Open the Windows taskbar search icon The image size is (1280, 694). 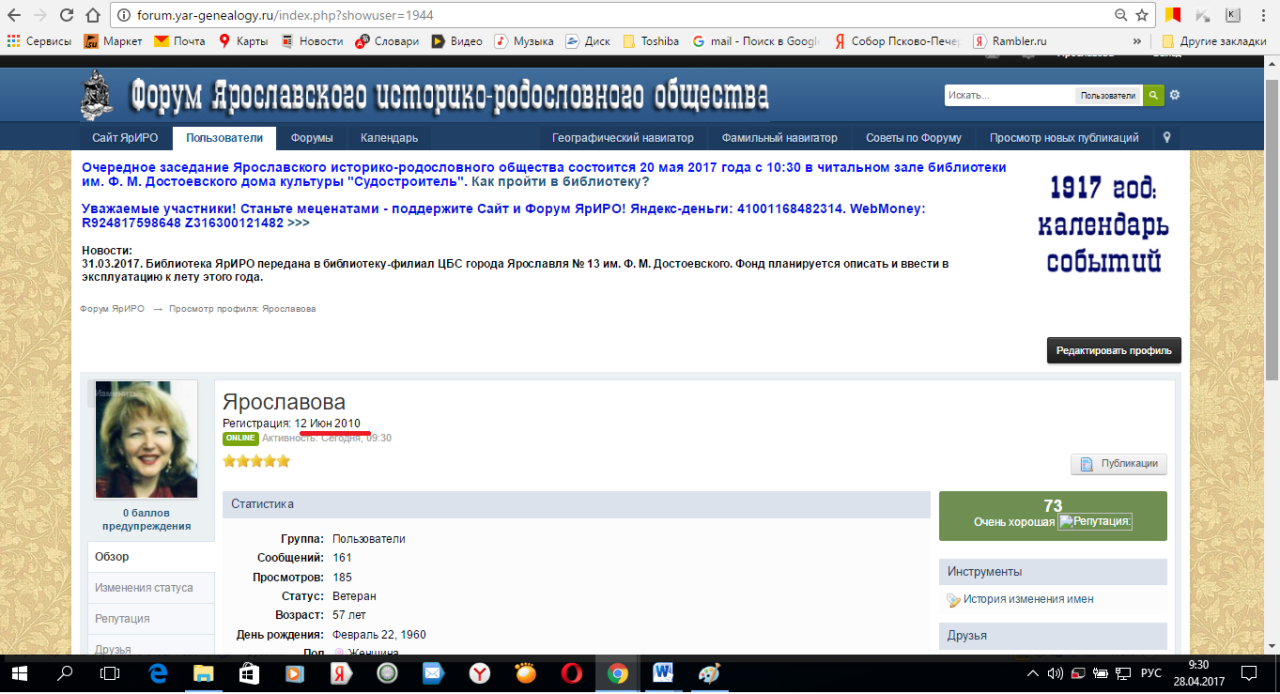[65, 673]
